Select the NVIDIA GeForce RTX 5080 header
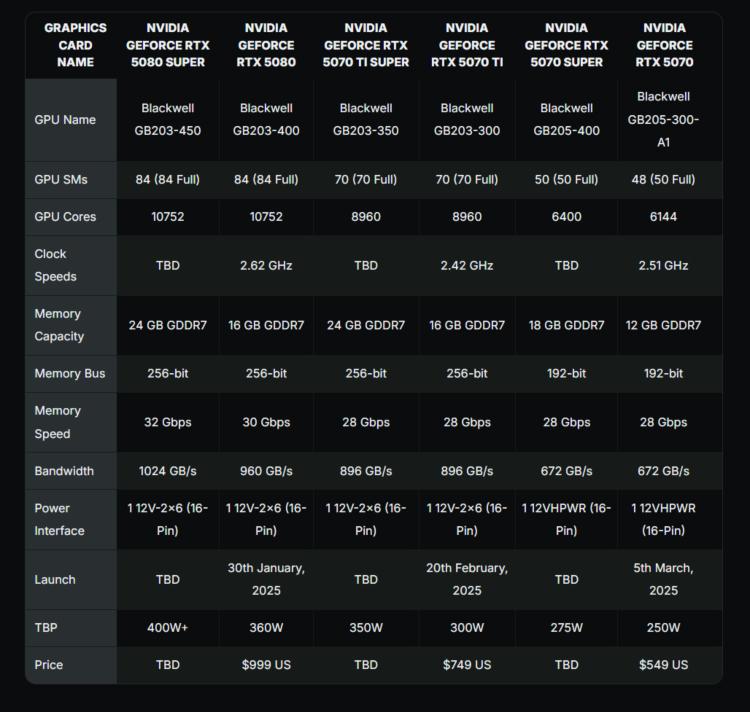This screenshot has height=712, width=750. click(266, 45)
